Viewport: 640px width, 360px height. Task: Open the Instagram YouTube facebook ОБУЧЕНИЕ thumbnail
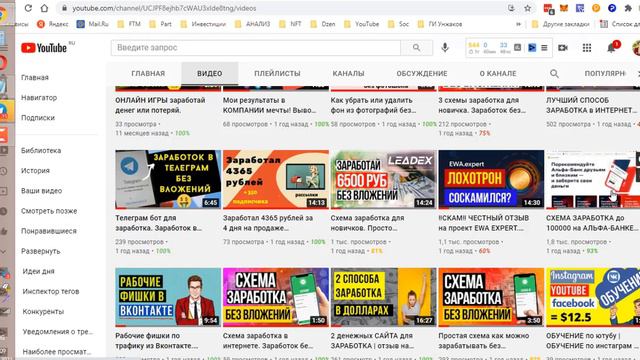coord(593,297)
